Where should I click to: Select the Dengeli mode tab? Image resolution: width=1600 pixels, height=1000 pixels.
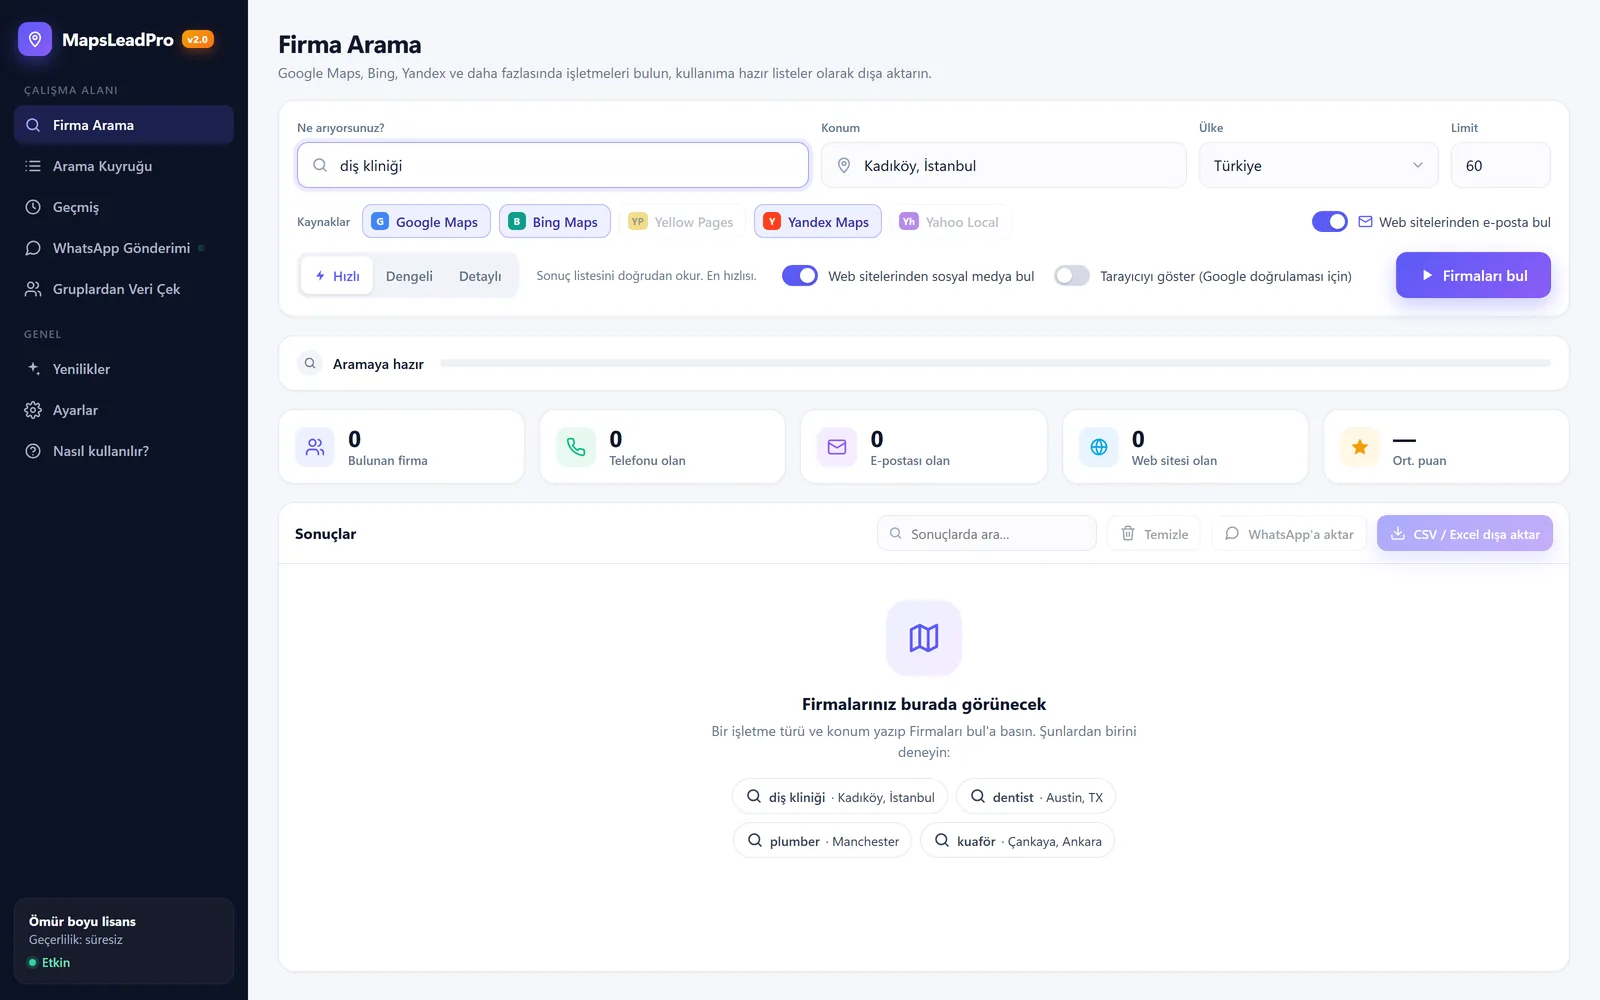[x=409, y=276]
